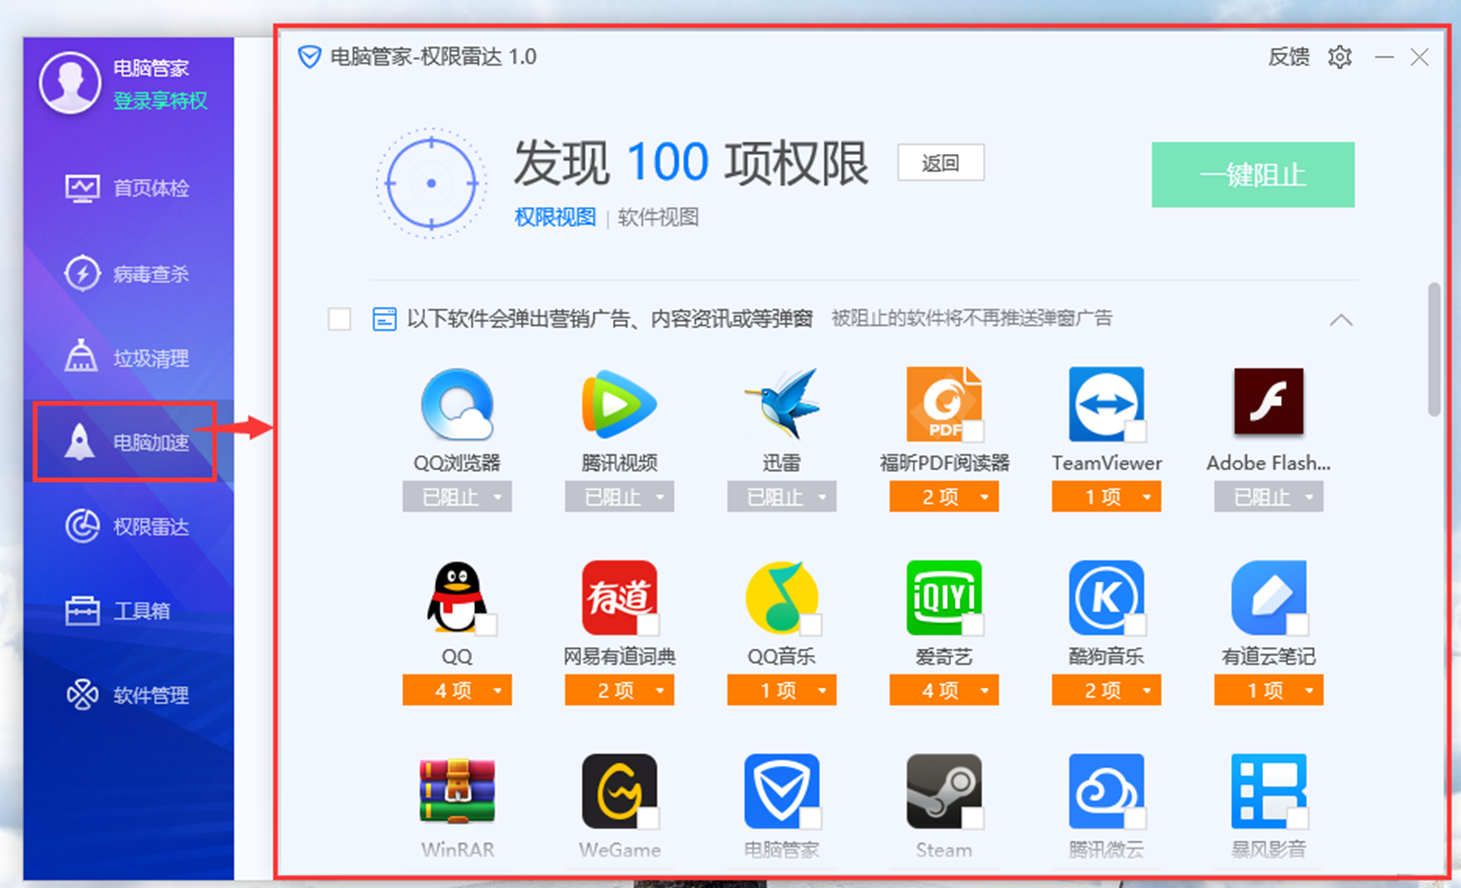Viewport: 1461px width, 888px height.
Task: Click the QQ音乐 app icon
Action: 781,598
